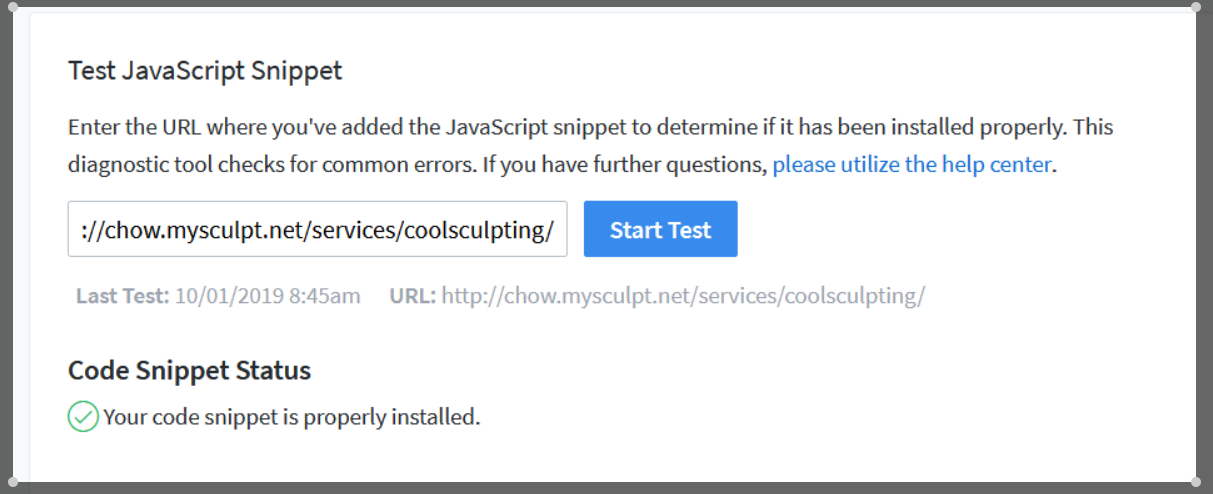Click the Last Test label
This screenshot has height=494, width=1213.
(x=122, y=296)
